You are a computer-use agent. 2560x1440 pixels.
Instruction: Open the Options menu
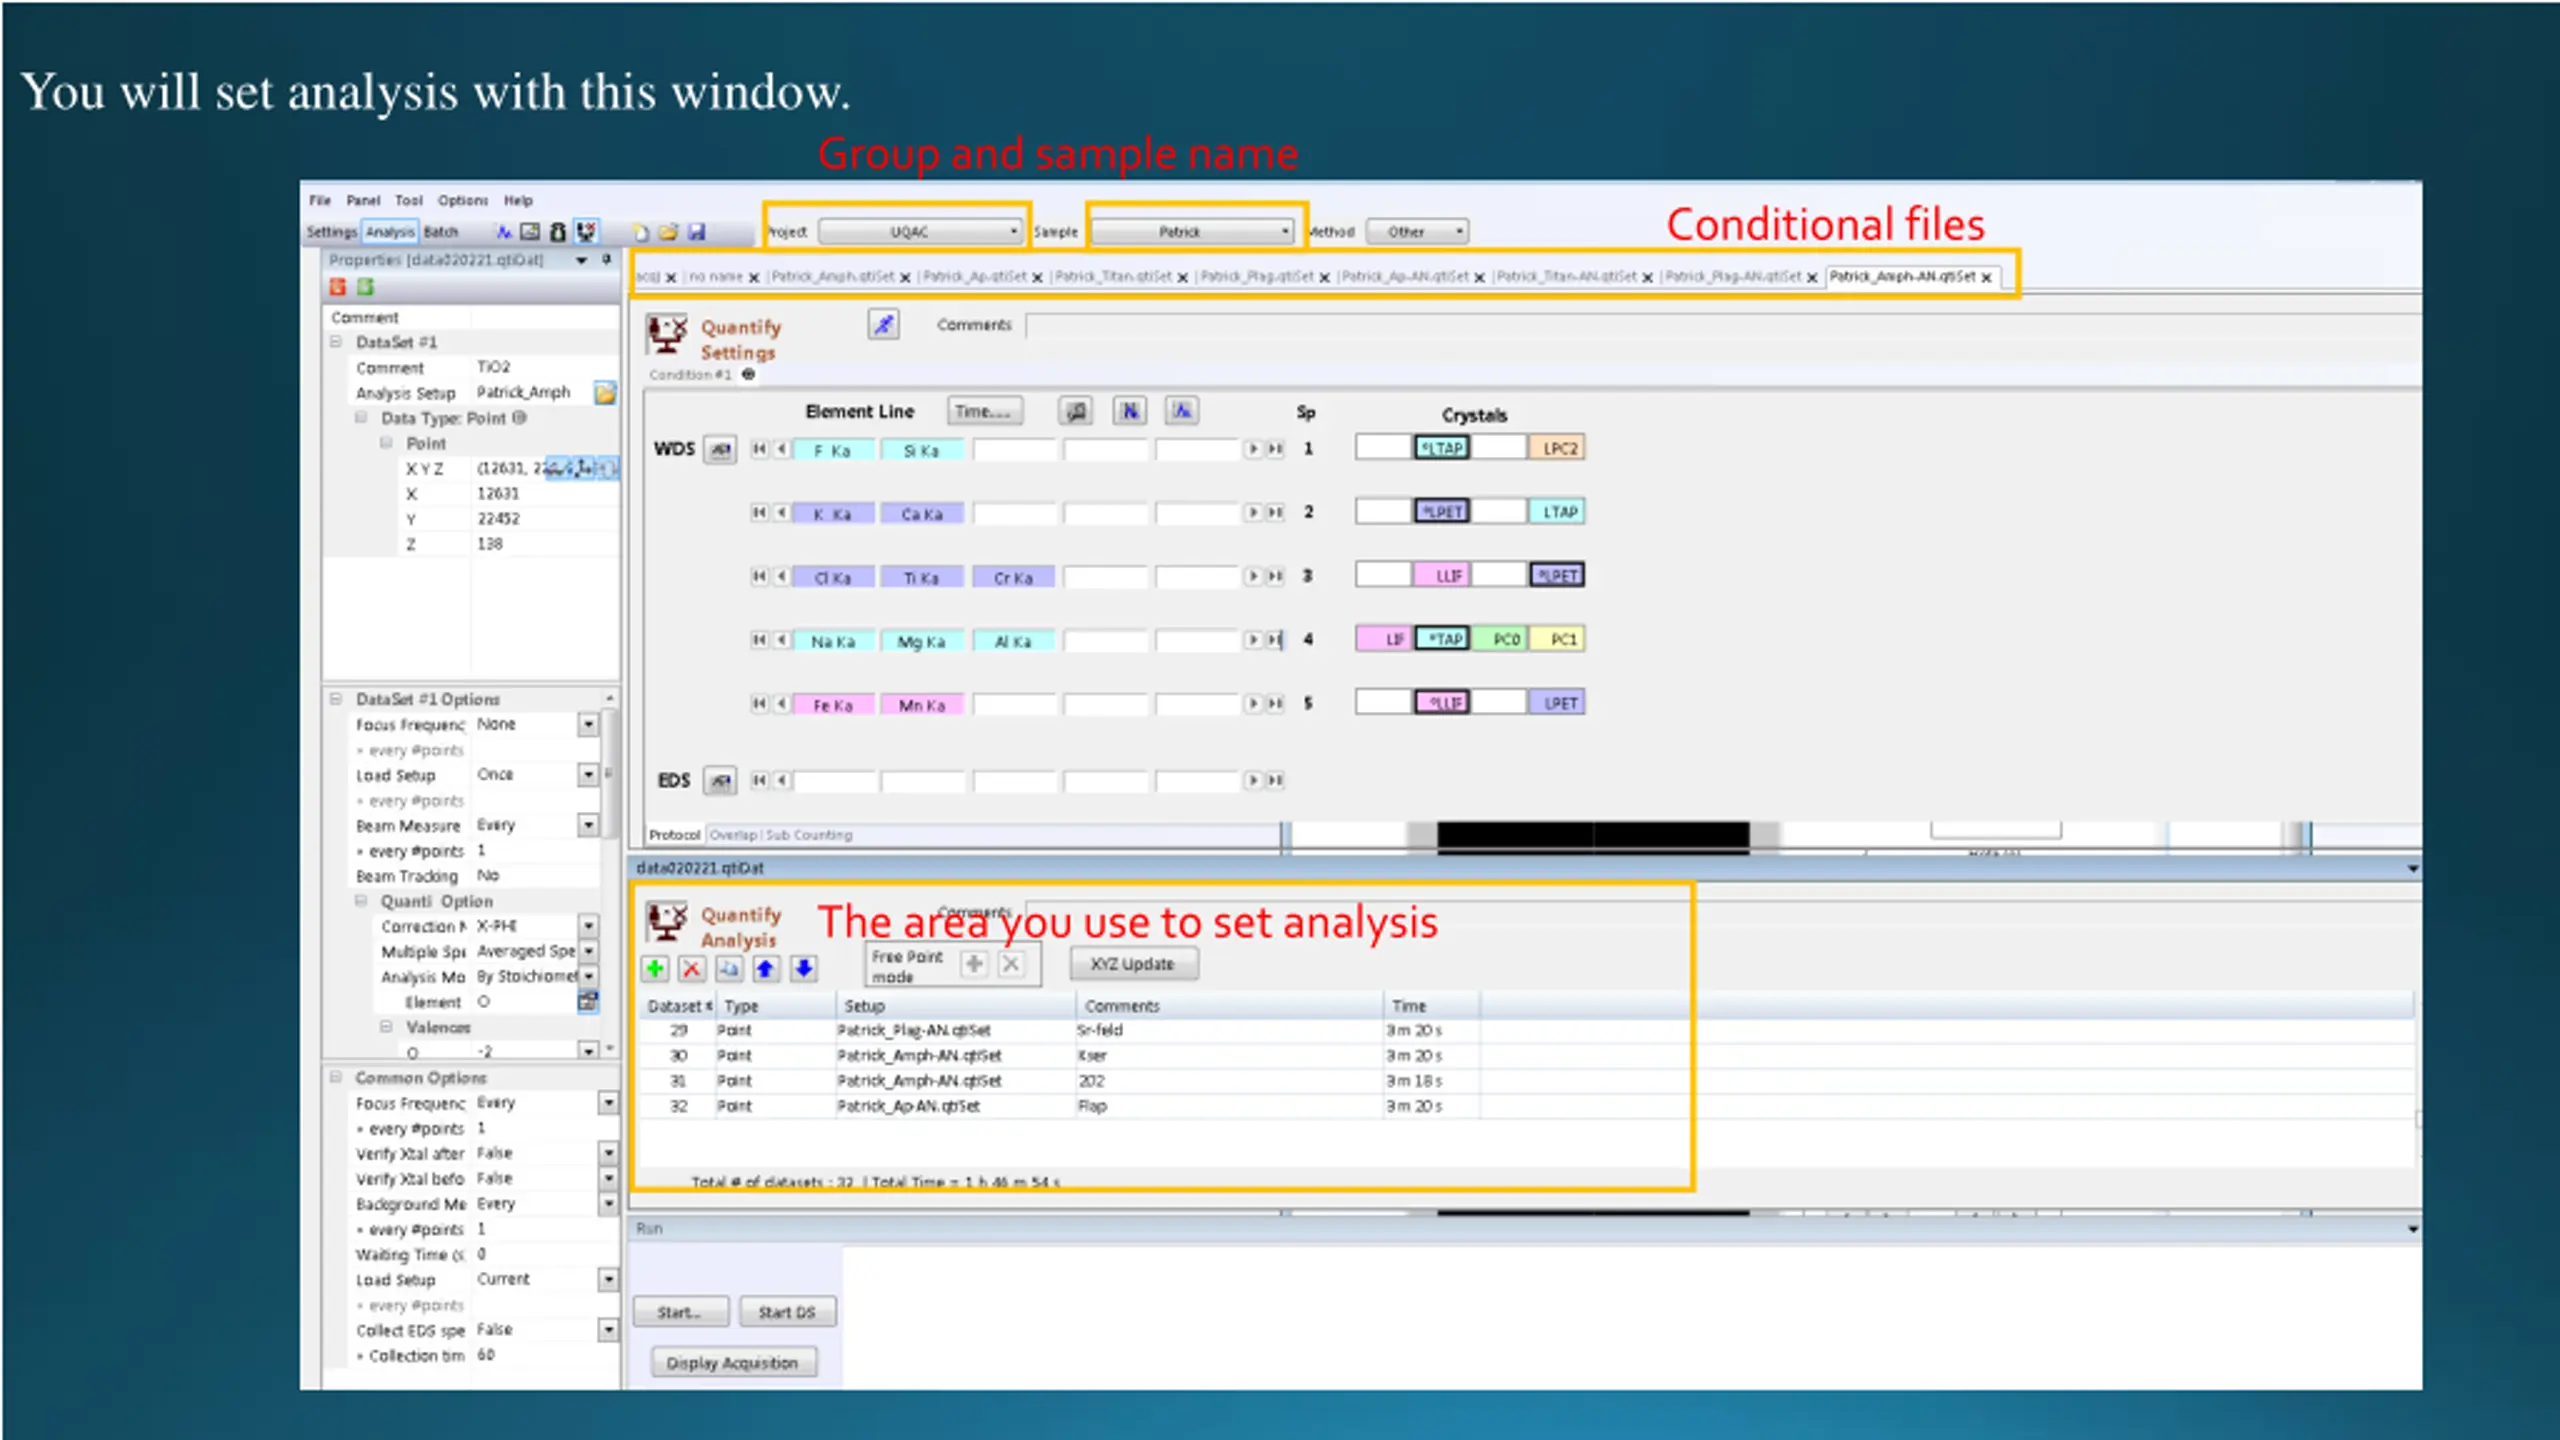463,200
